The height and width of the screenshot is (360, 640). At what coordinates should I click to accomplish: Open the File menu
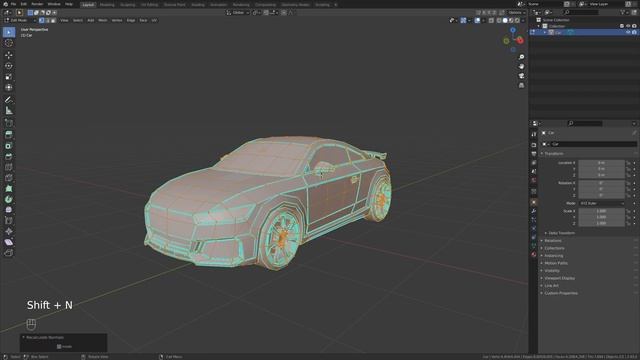pos(13,4)
